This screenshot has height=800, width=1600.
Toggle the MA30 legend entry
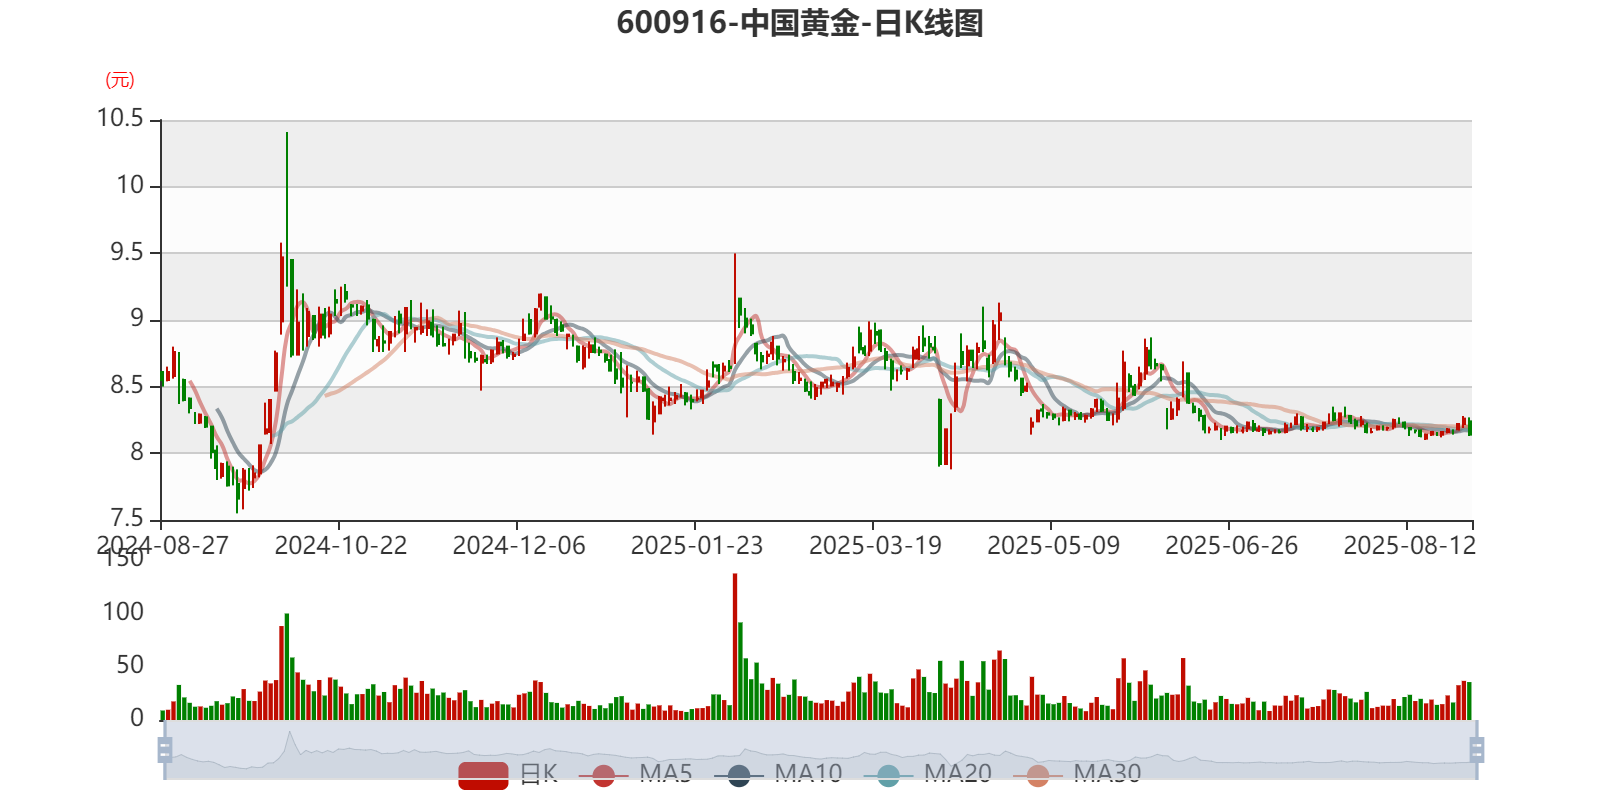tap(1077, 774)
